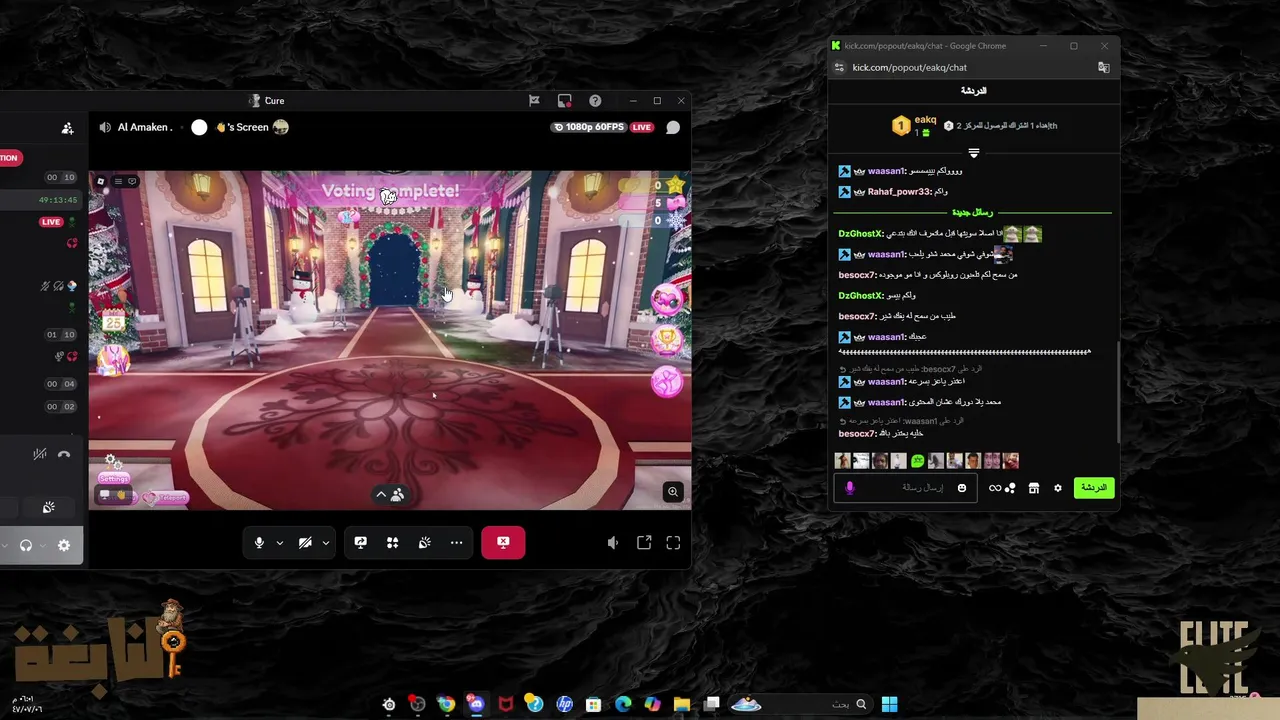
Task: Click the first DzGhostX username in chat
Action: (861, 233)
